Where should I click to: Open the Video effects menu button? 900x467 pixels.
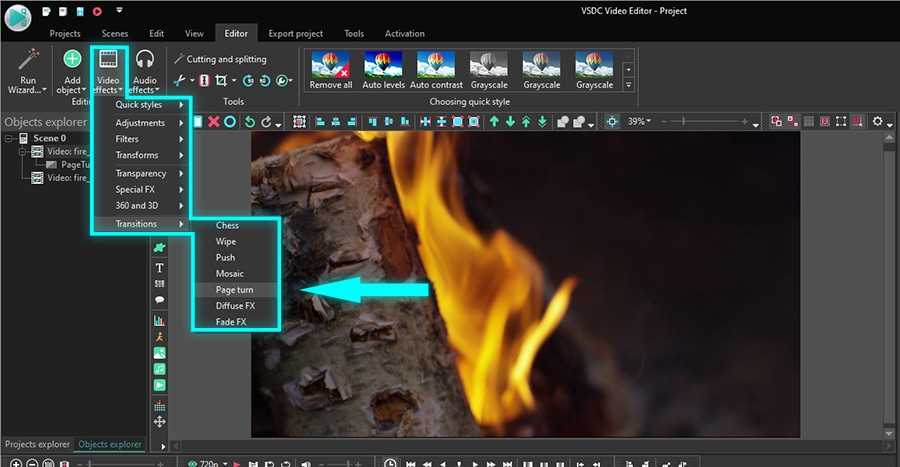[107, 69]
